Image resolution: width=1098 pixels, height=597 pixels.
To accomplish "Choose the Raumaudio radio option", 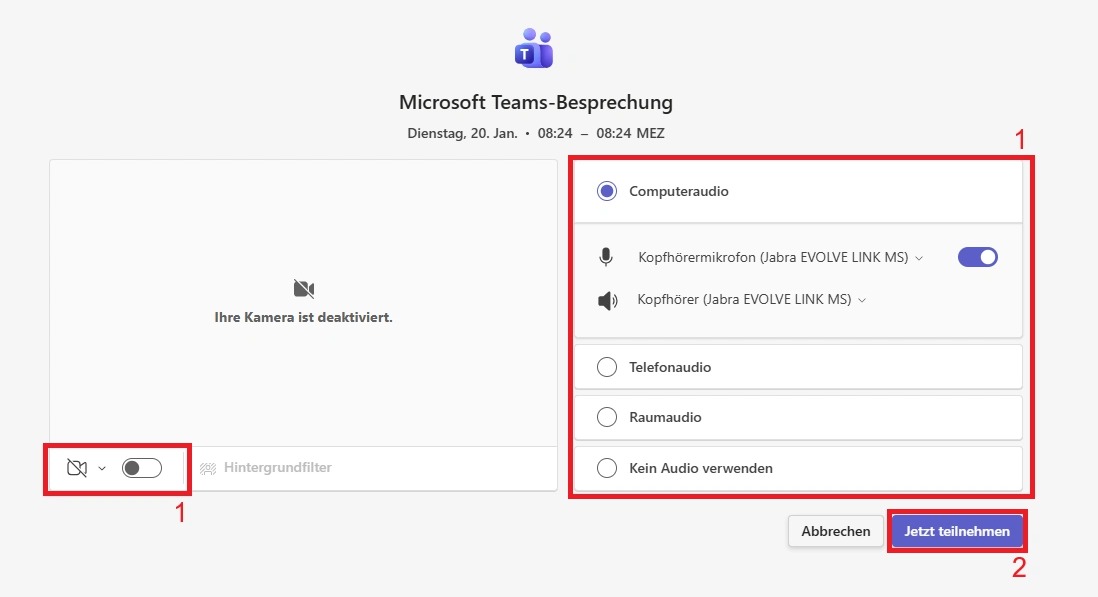I will click(x=607, y=417).
